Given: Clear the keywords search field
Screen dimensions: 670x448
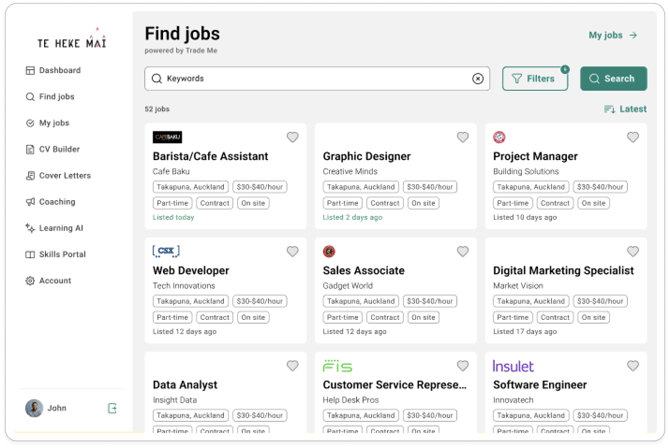Looking at the screenshot, I should 477,79.
